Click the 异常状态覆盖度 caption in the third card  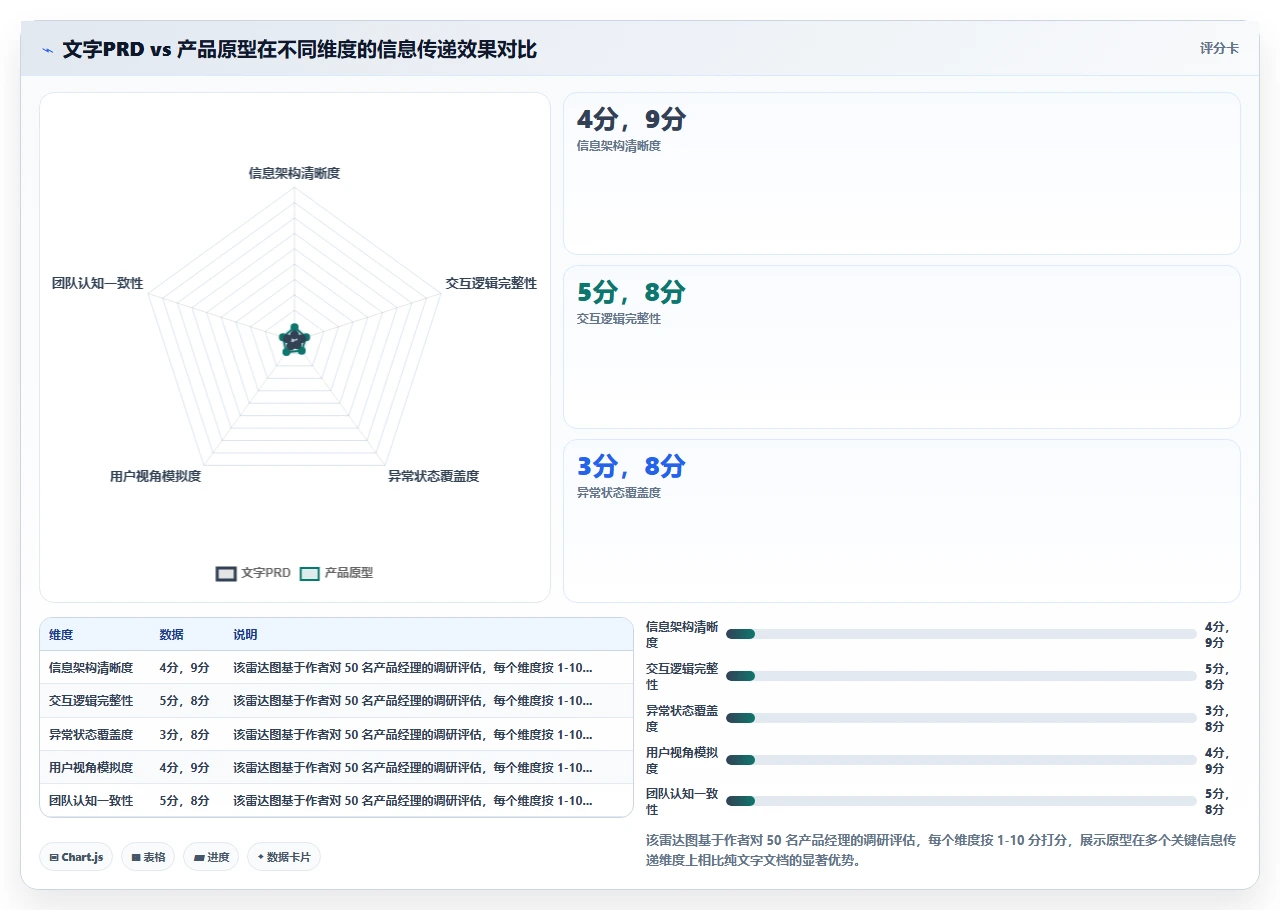click(x=619, y=493)
